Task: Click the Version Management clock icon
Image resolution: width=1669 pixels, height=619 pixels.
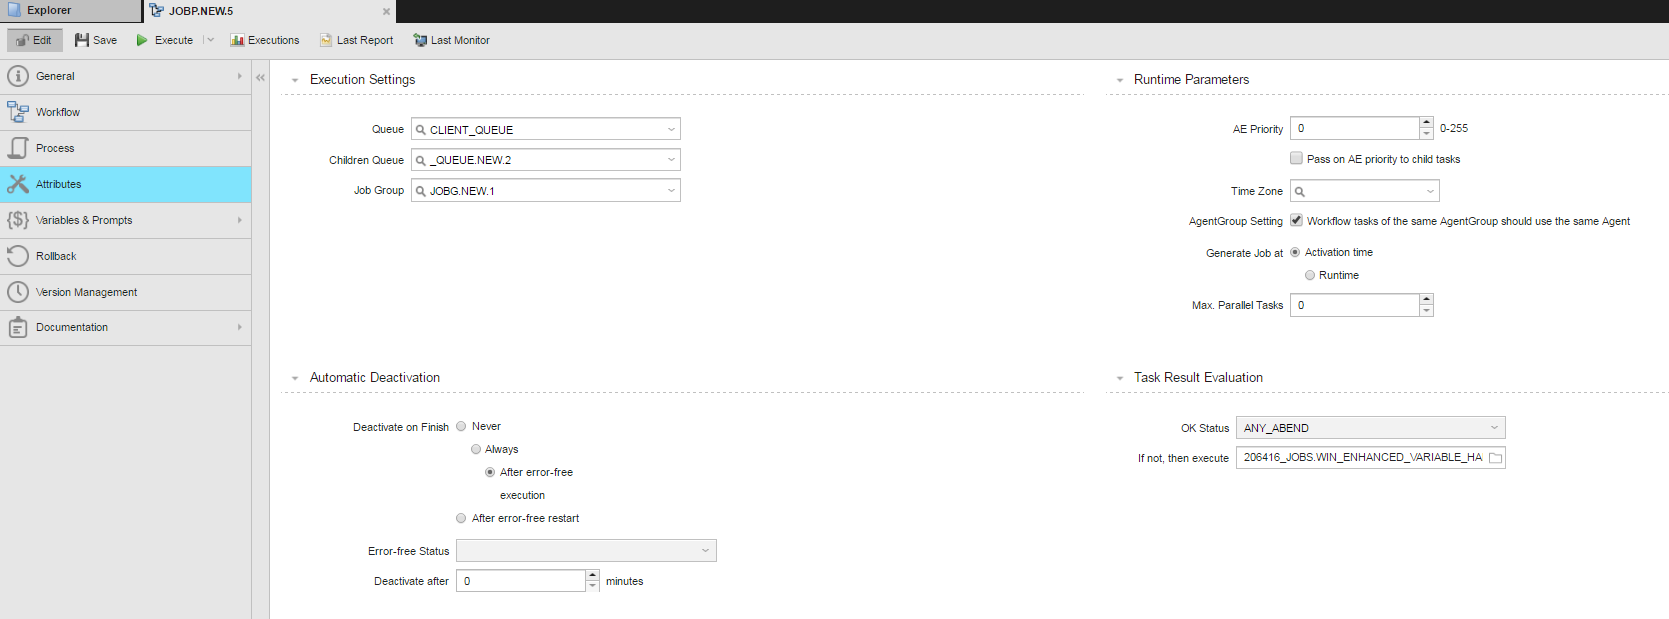Action: point(18,292)
